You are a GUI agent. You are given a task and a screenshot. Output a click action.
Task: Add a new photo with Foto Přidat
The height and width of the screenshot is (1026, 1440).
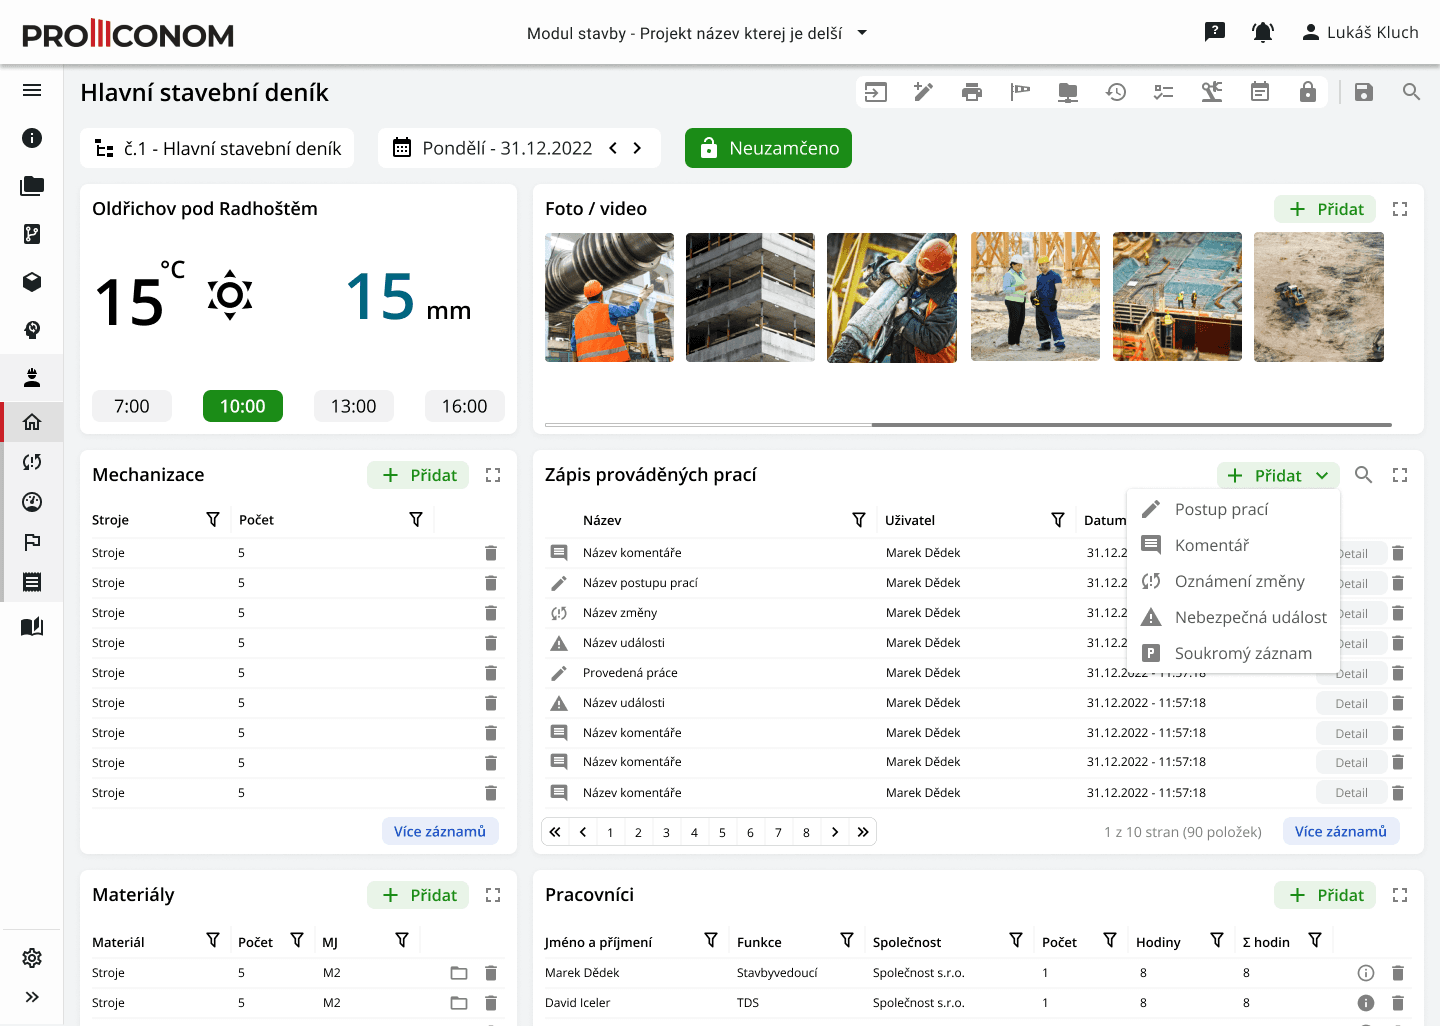pos(1325,209)
